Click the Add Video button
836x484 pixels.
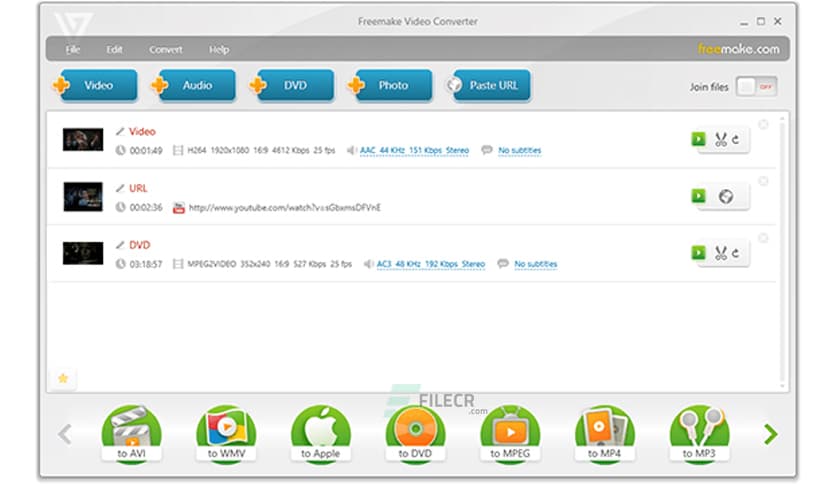[x=96, y=85]
